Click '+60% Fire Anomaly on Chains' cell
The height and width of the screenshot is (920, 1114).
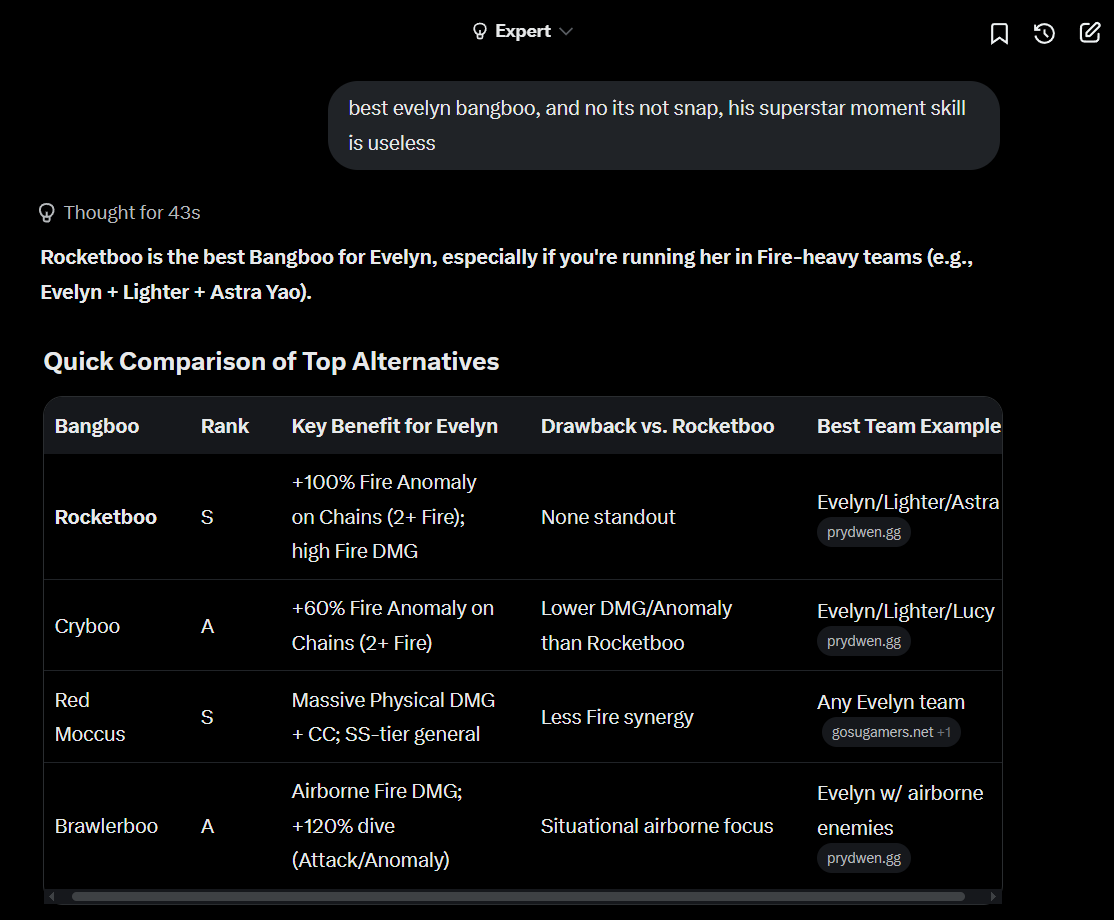click(392, 626)
